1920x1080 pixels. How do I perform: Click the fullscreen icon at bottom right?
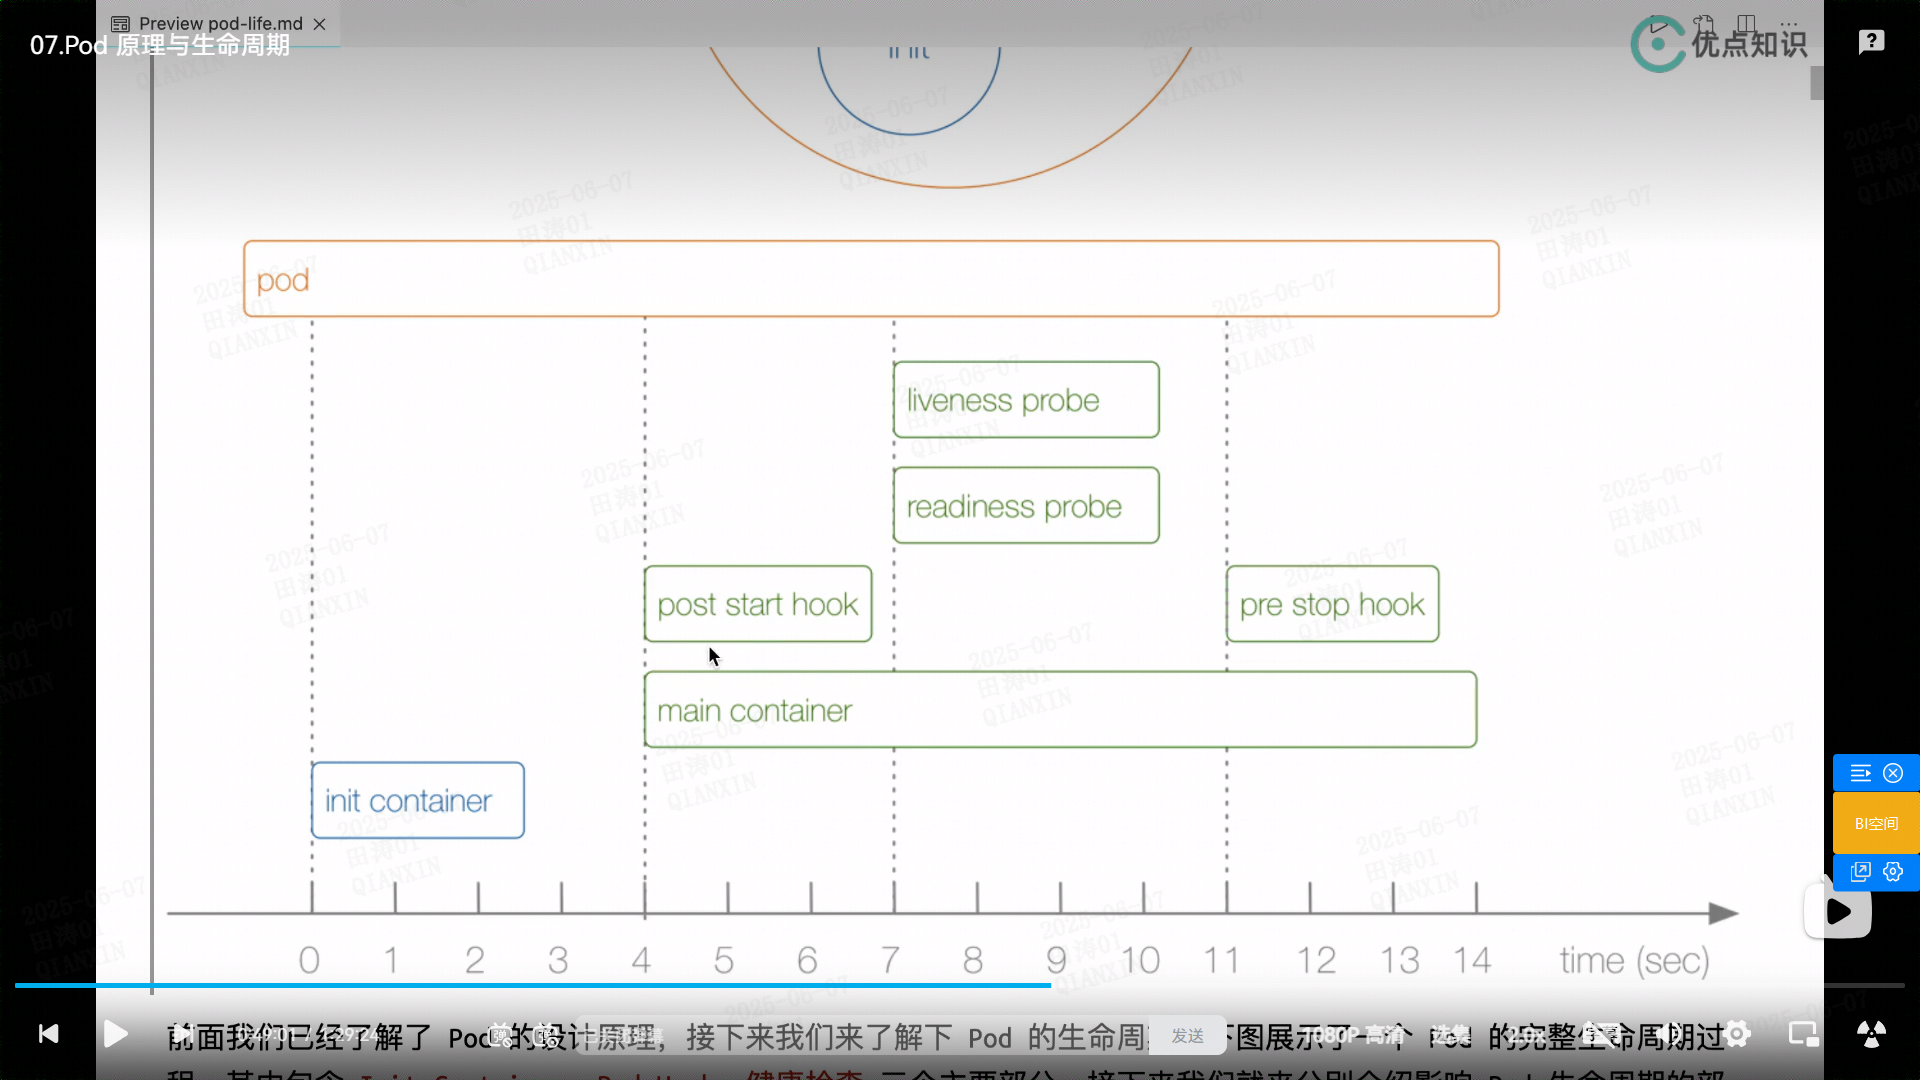pos(1871,1034)
